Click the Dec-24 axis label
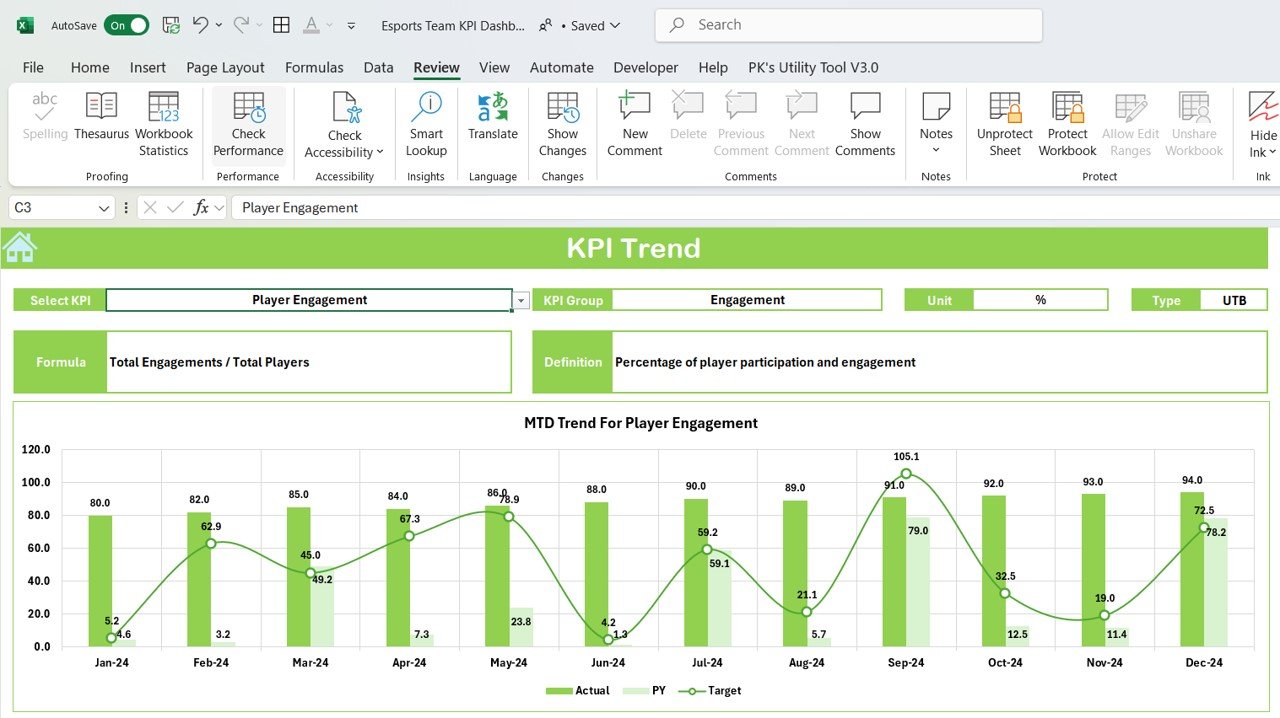This screenshot has width=1280, height=718. 1204,662
